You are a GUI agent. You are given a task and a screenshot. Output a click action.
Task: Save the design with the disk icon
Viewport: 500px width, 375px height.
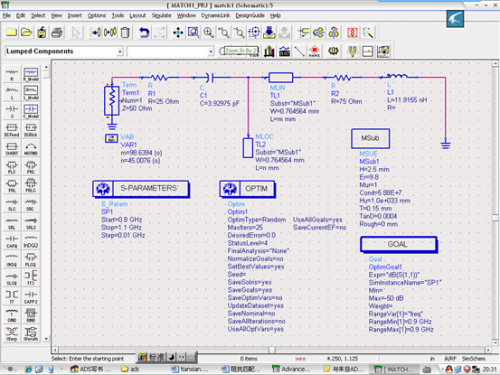pos(42,32)
